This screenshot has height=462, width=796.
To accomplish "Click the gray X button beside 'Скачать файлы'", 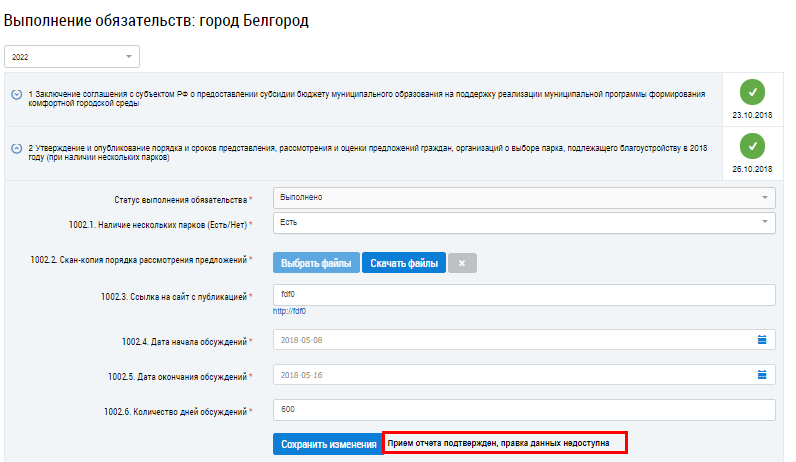I will point(462,263).
